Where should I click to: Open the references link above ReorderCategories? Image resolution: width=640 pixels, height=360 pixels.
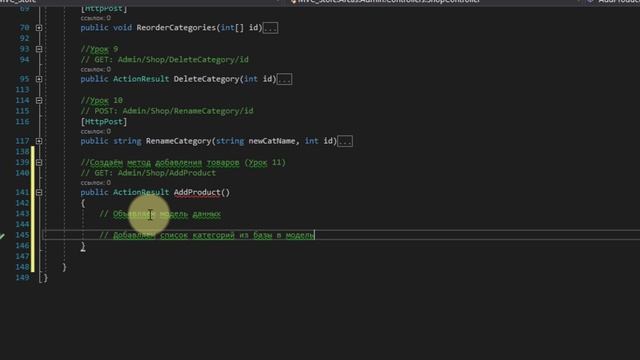96,18
